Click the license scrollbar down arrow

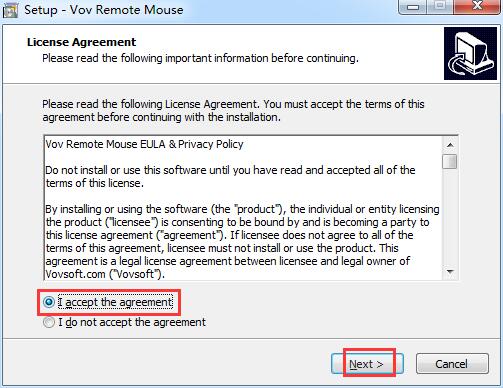450,272
